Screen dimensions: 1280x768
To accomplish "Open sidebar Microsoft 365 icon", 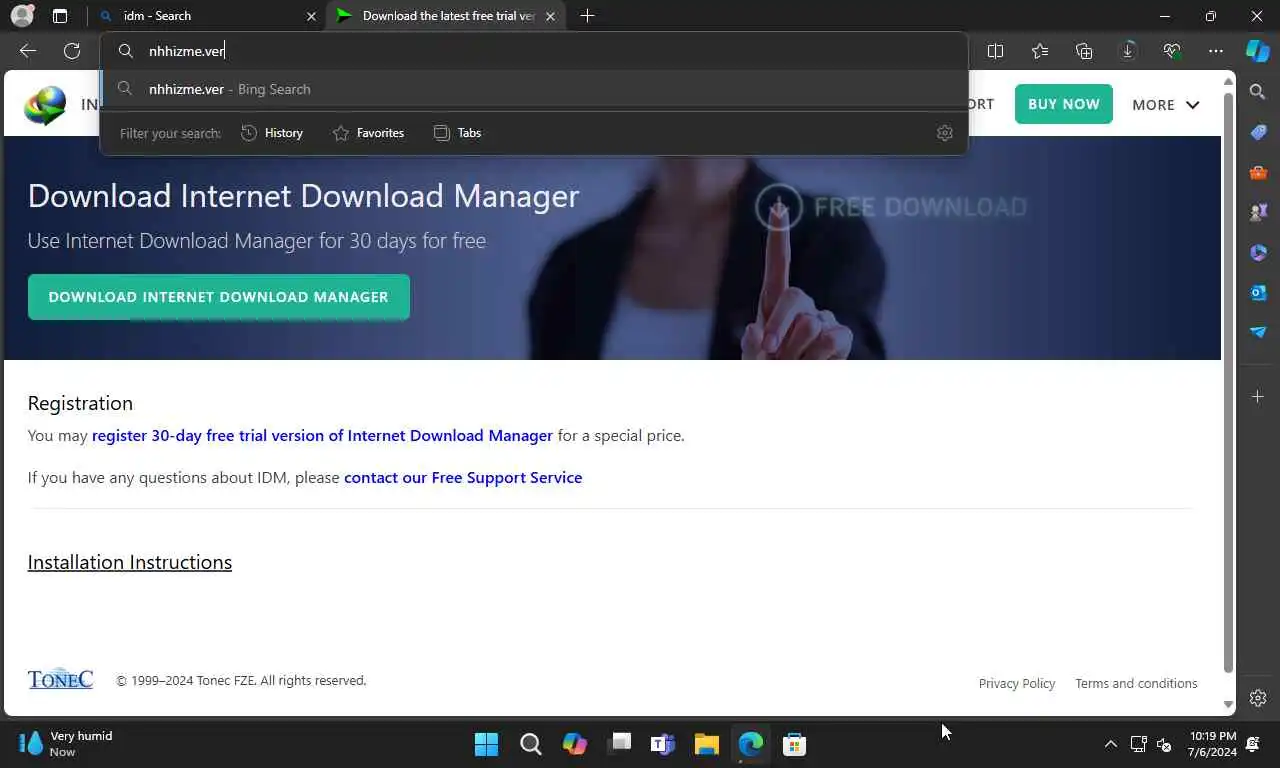I will pyautogui.click(x=1258, y=252).
